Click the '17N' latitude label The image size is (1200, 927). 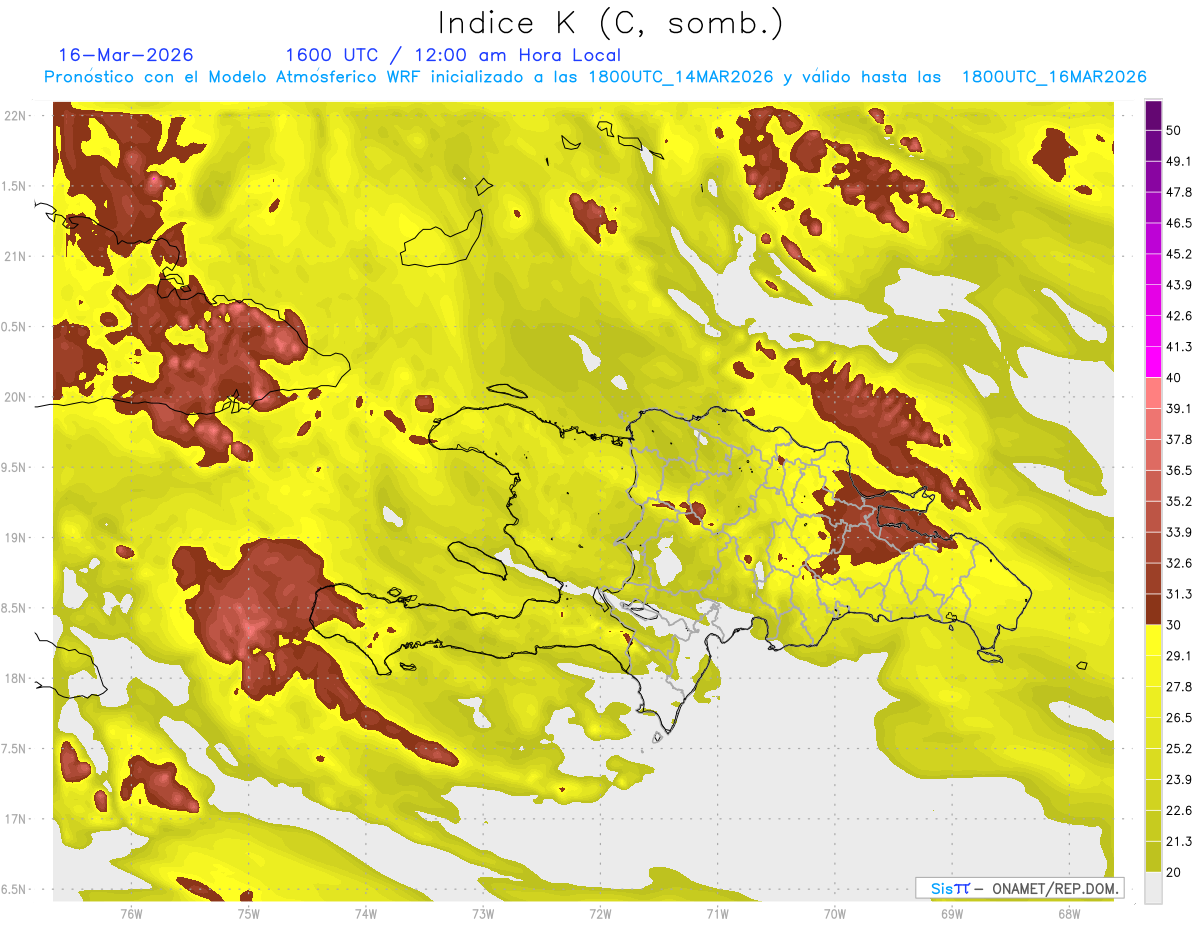click(14, 819)
